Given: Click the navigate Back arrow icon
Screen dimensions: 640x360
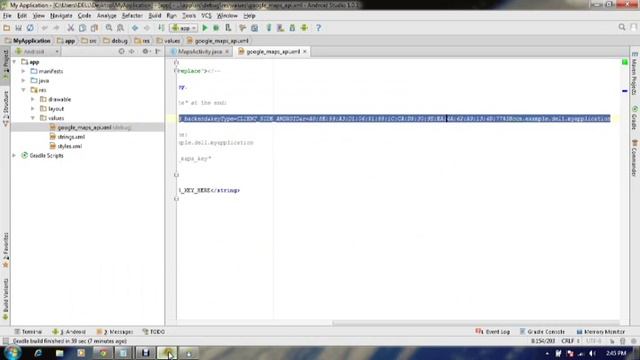Looking at the screenshot, I should point(135,28).
